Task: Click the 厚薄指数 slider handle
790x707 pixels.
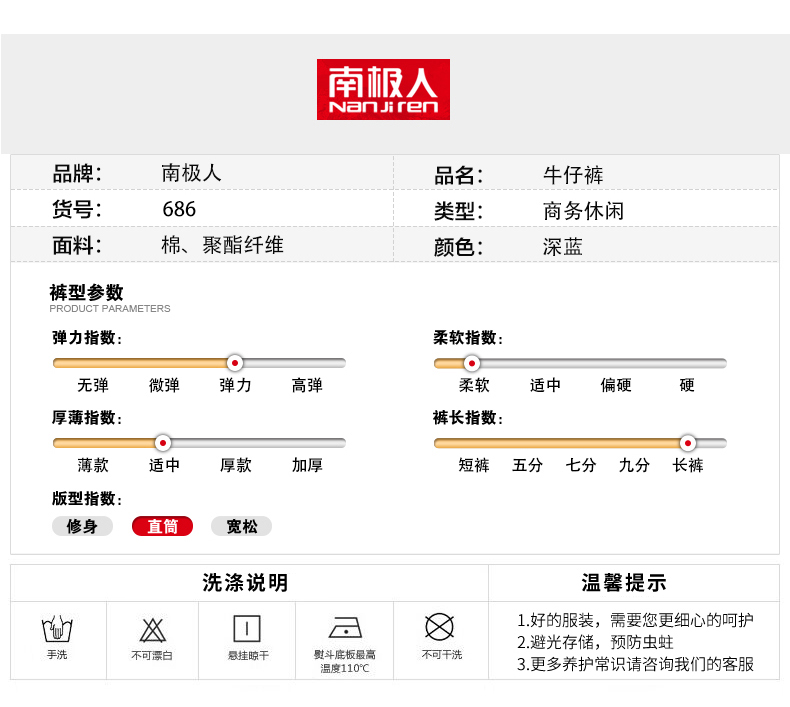Action: pyautogui.click(x=163, y=443)
